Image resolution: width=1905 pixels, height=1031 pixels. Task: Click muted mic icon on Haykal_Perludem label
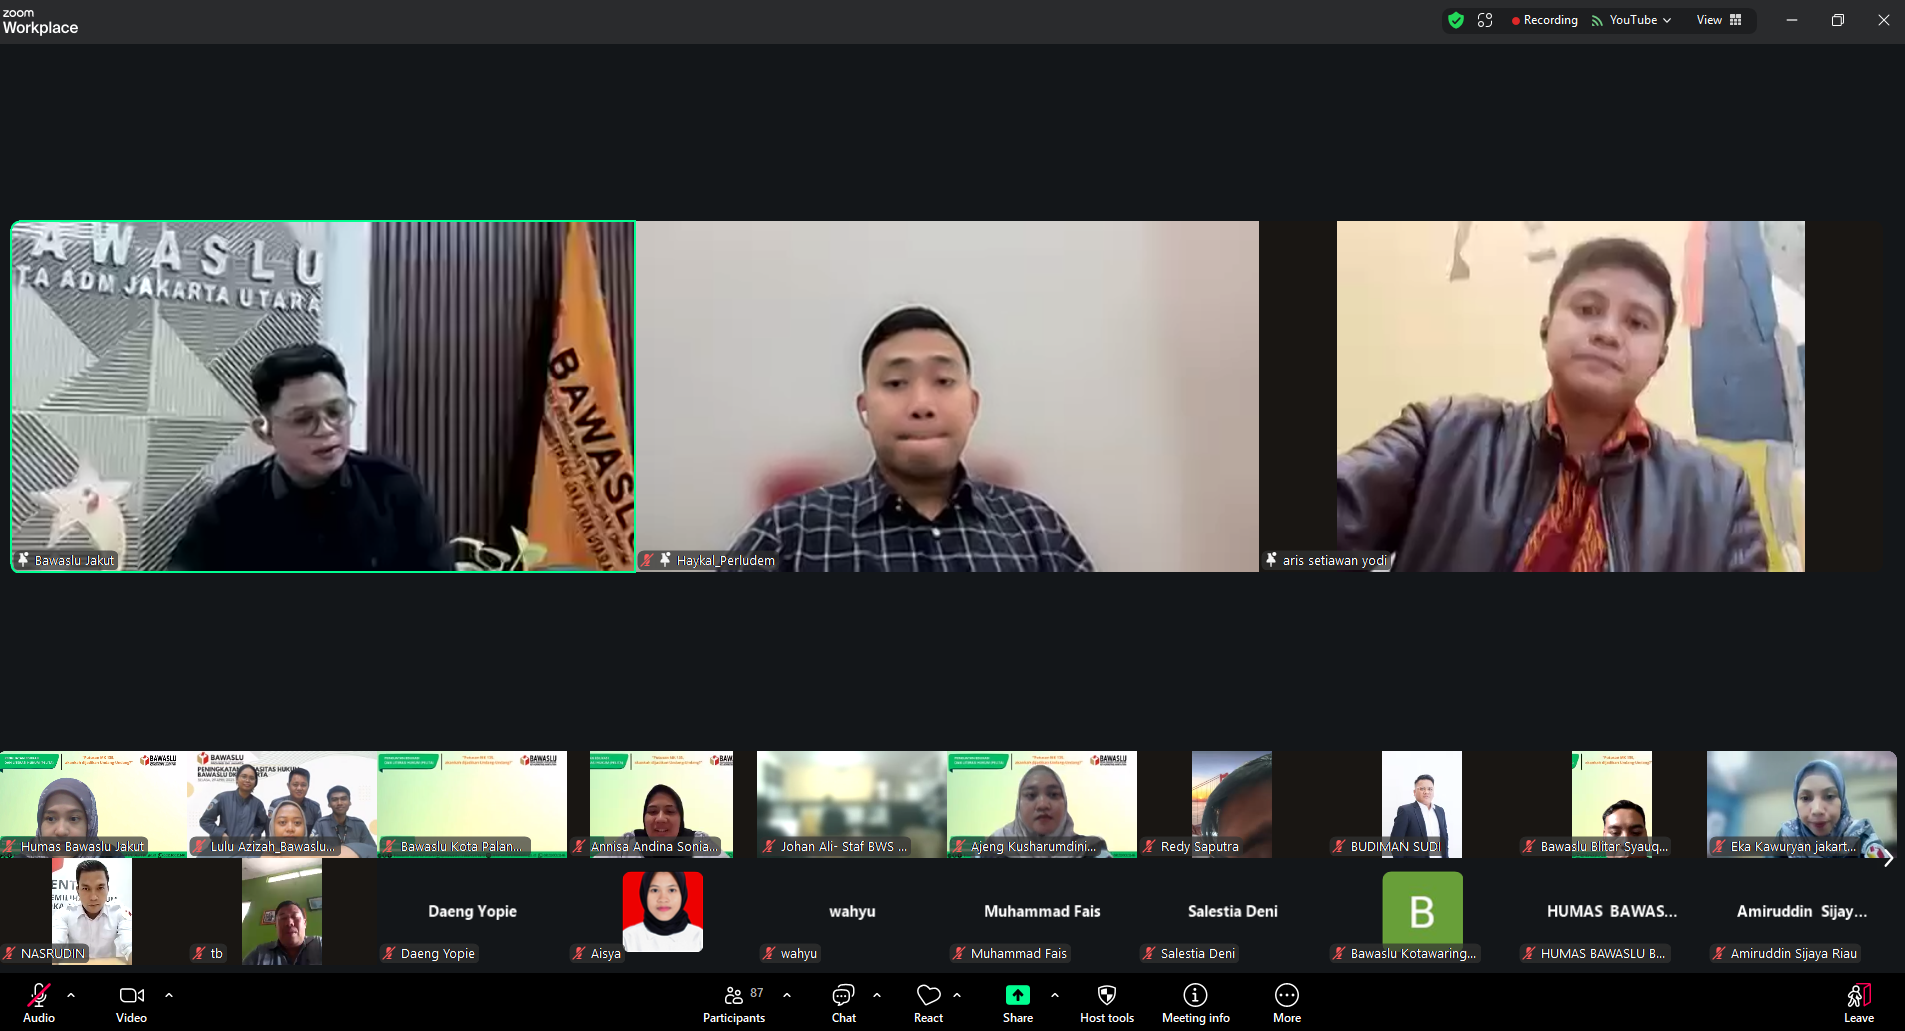click(x=648, y=560)
